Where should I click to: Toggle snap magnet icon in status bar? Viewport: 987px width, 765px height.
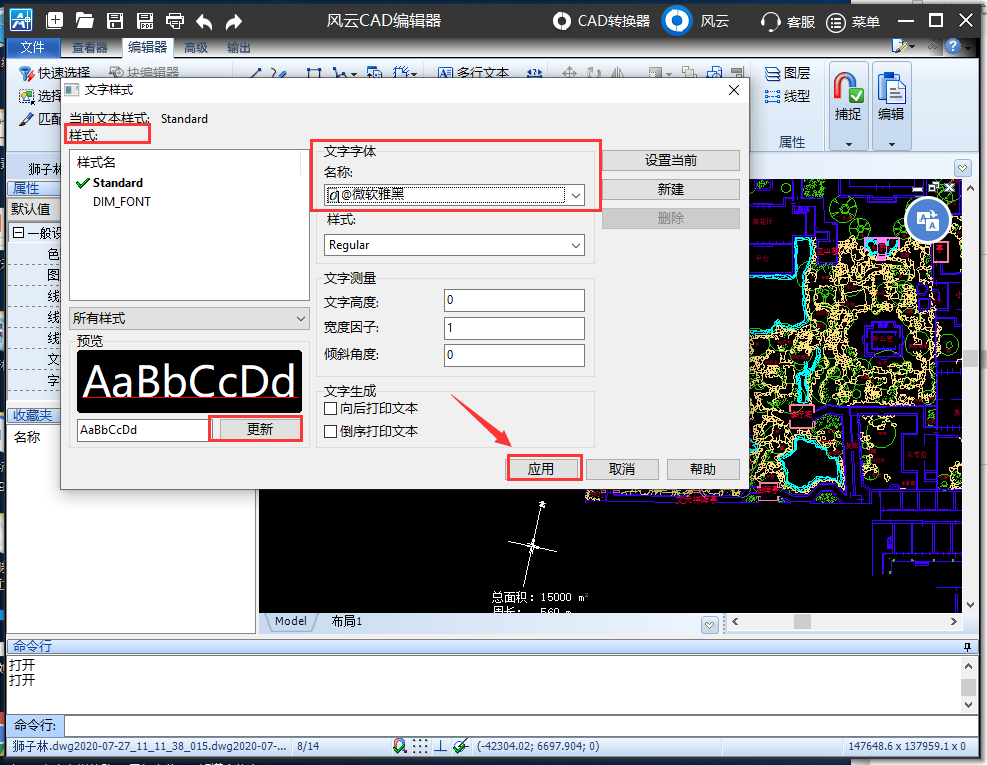click(x=400, y=746)
